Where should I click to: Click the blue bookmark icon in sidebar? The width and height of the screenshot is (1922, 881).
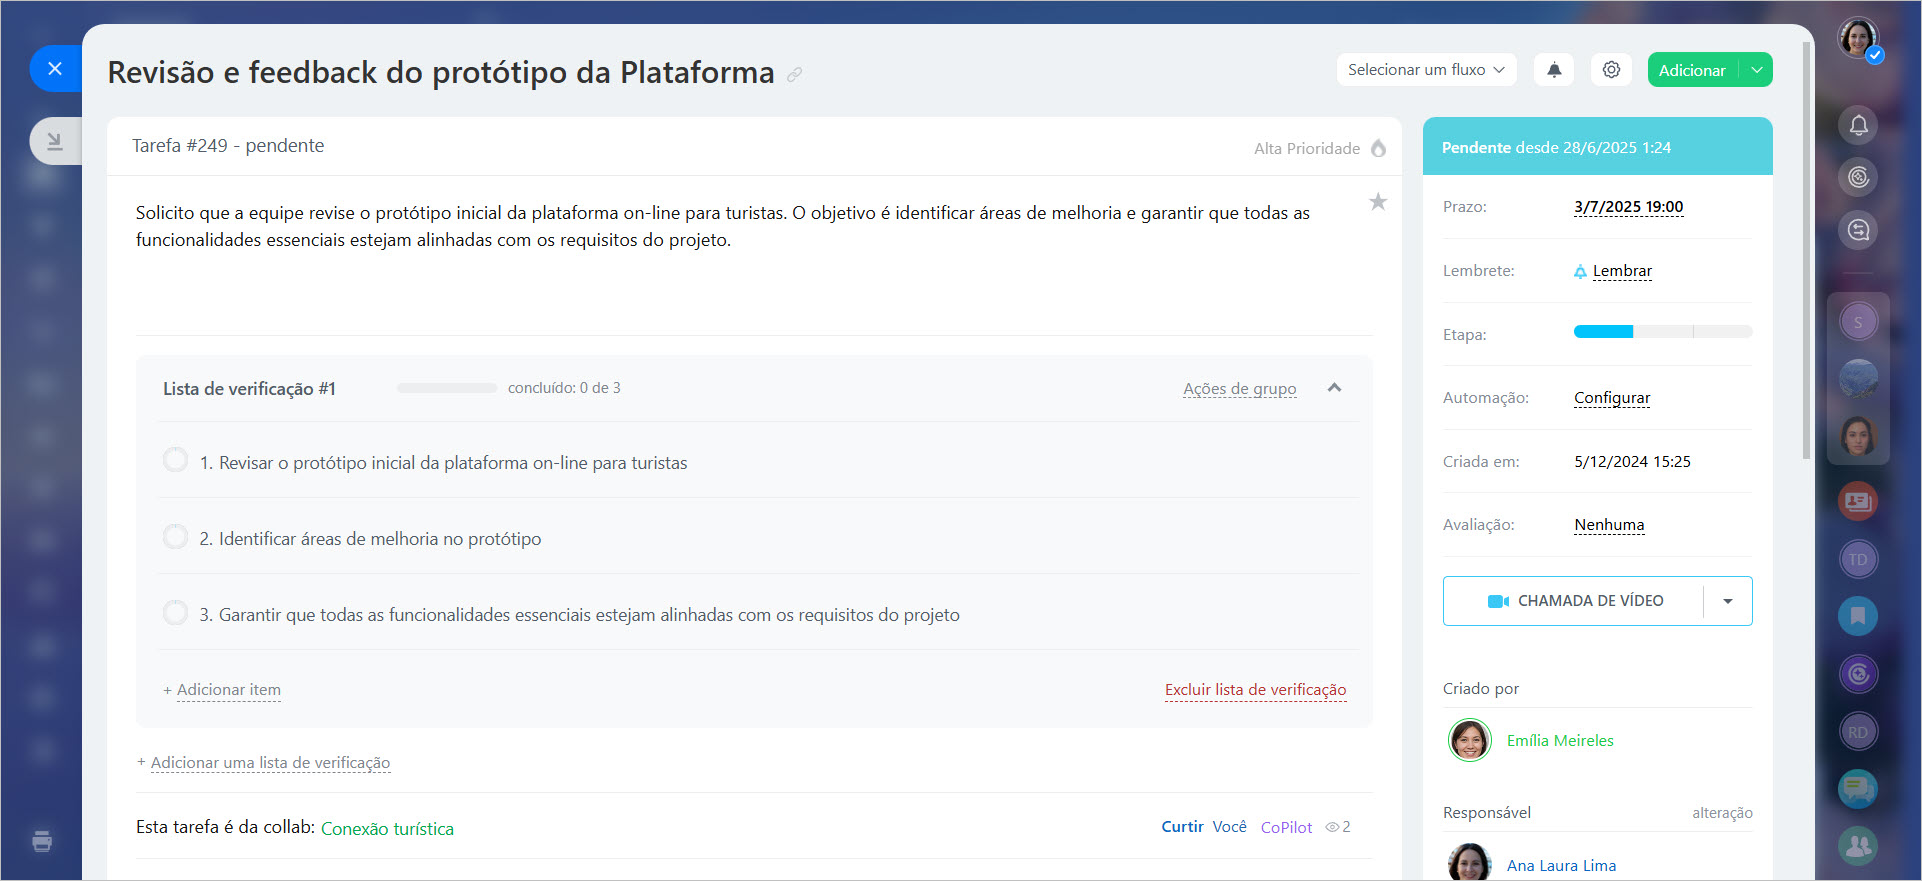click(x=1858, y=616)
